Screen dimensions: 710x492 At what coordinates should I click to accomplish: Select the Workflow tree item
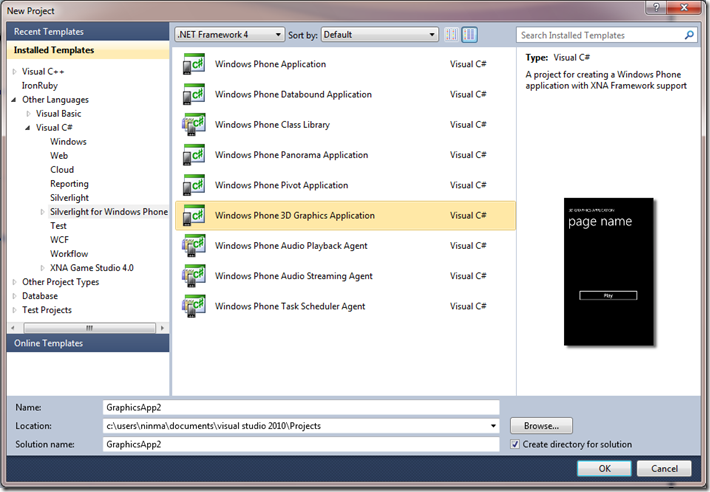[x=69, y=254]
